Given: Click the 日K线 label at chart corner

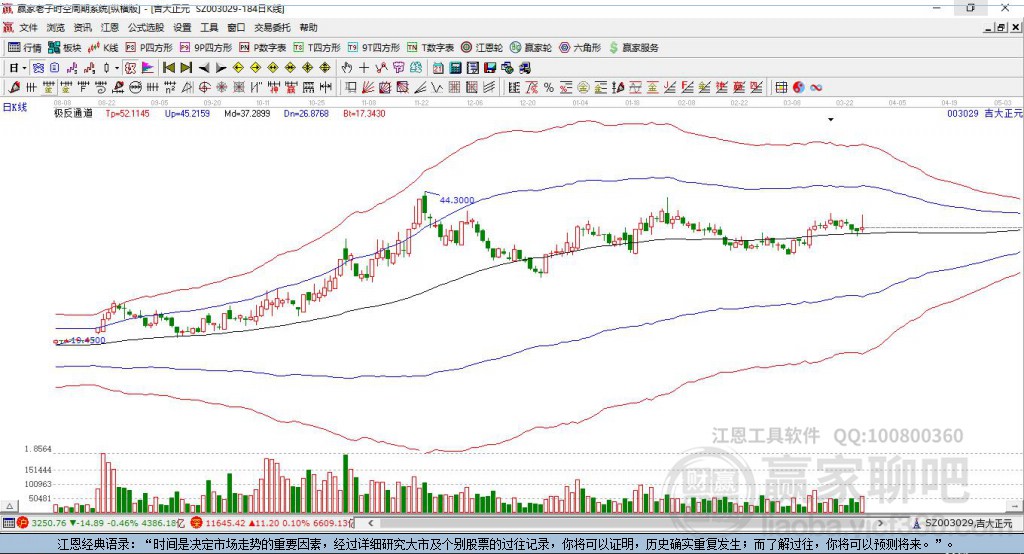Looking at the screenshot, I should [15, 107].
